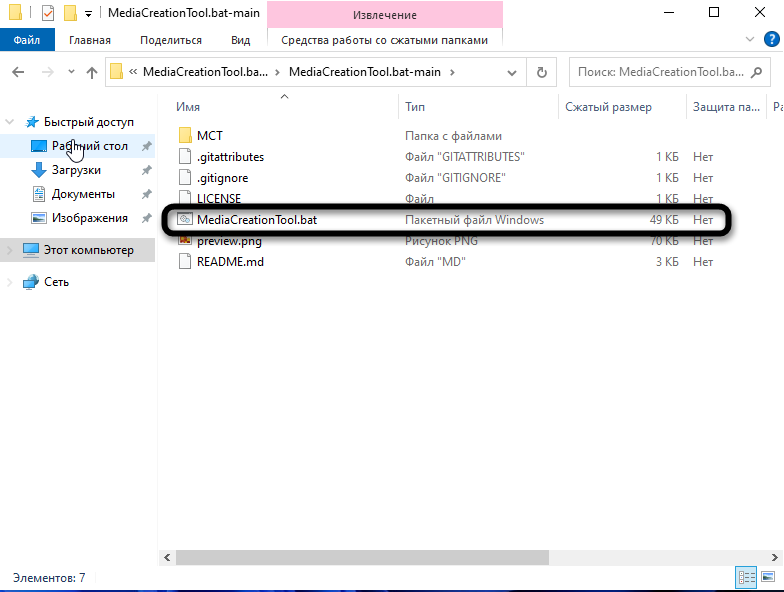784x592 pixels.
Task: Select the MCT folder icon
Action: coord(185,136)
